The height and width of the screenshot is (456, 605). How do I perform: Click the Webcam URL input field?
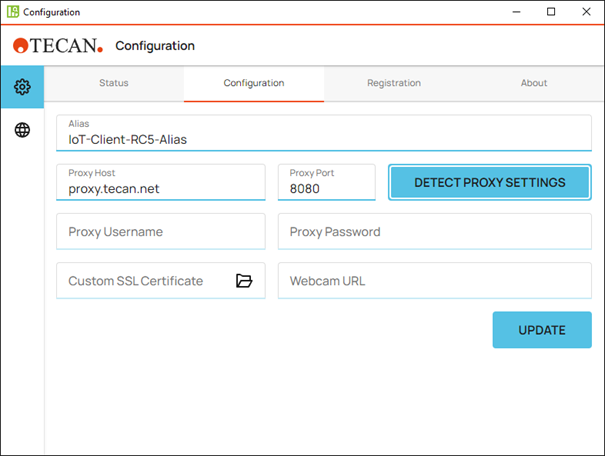point(434,281)
